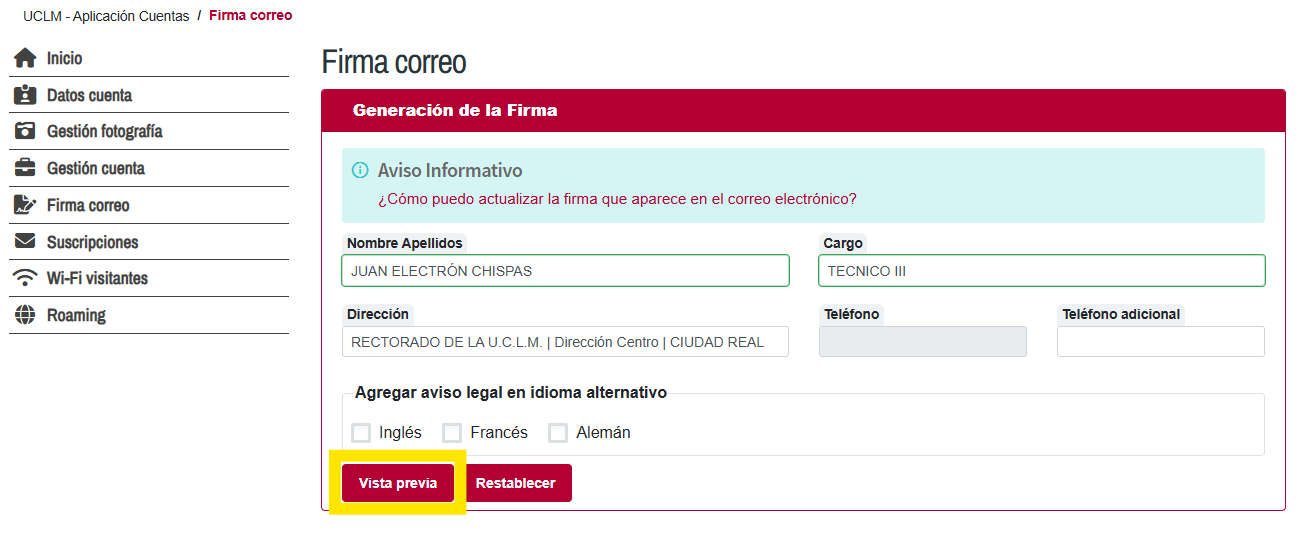Click into the Cargo text field
The width and height of the screenshot is (1309, 552).
coord(1041,271)
